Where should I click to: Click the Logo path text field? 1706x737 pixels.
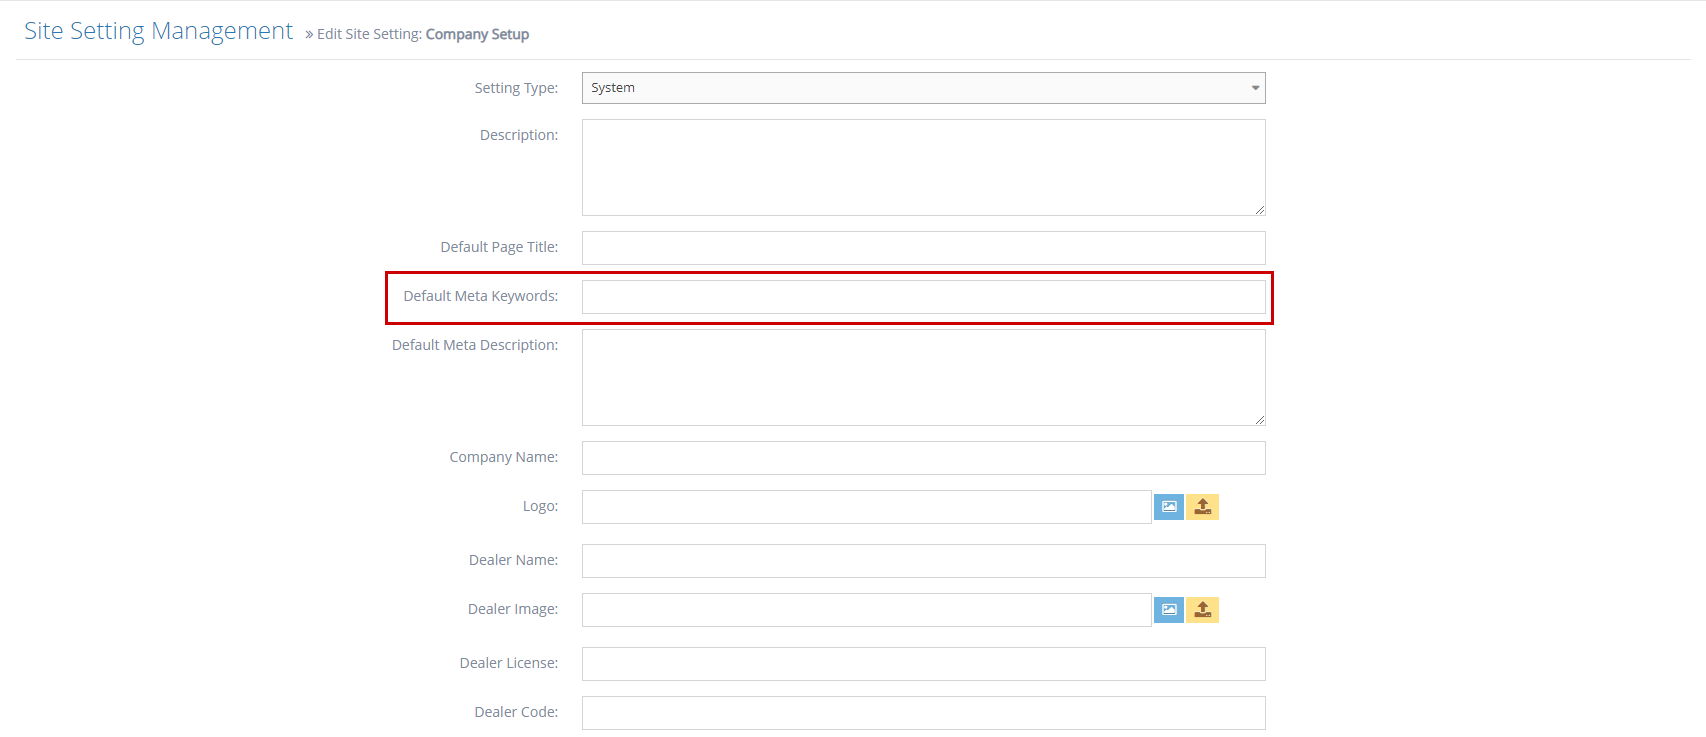(866, 507)
